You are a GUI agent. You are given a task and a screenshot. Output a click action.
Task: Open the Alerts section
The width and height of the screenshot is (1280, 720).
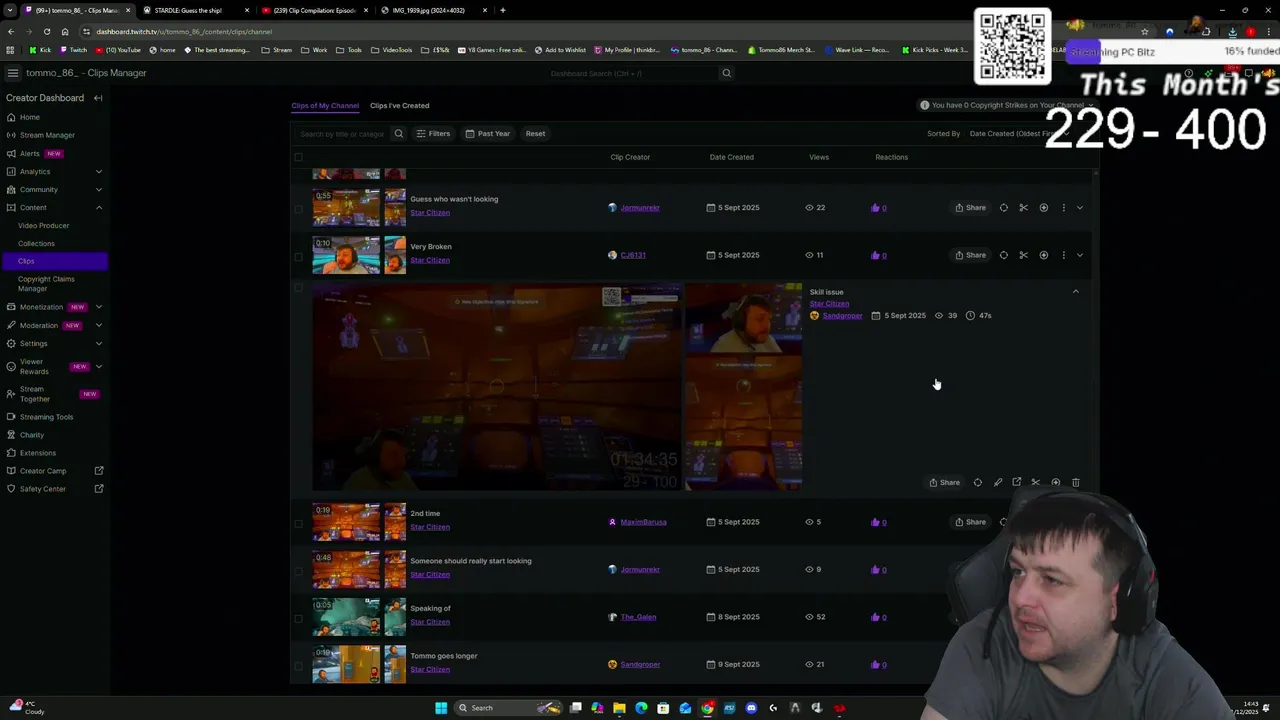(x=30, y=153)
